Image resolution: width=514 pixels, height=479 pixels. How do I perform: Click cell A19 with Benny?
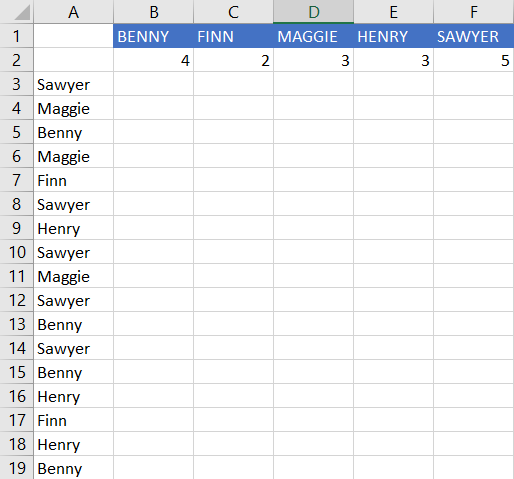click(73, 468)
